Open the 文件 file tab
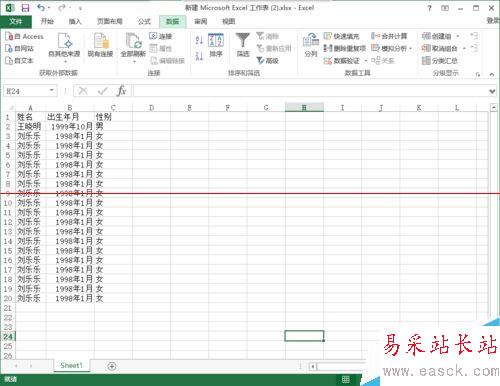This screenshot has width=500, height=386. click(x=16, y=22)
